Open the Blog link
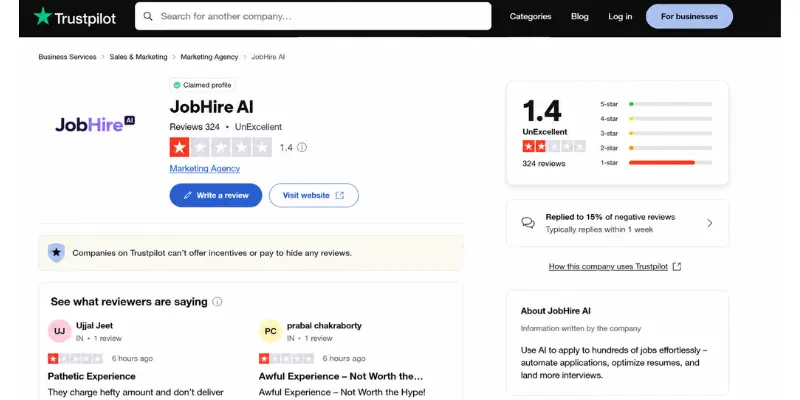The height and width of the screenshot is (400, 800). [580, 16]
